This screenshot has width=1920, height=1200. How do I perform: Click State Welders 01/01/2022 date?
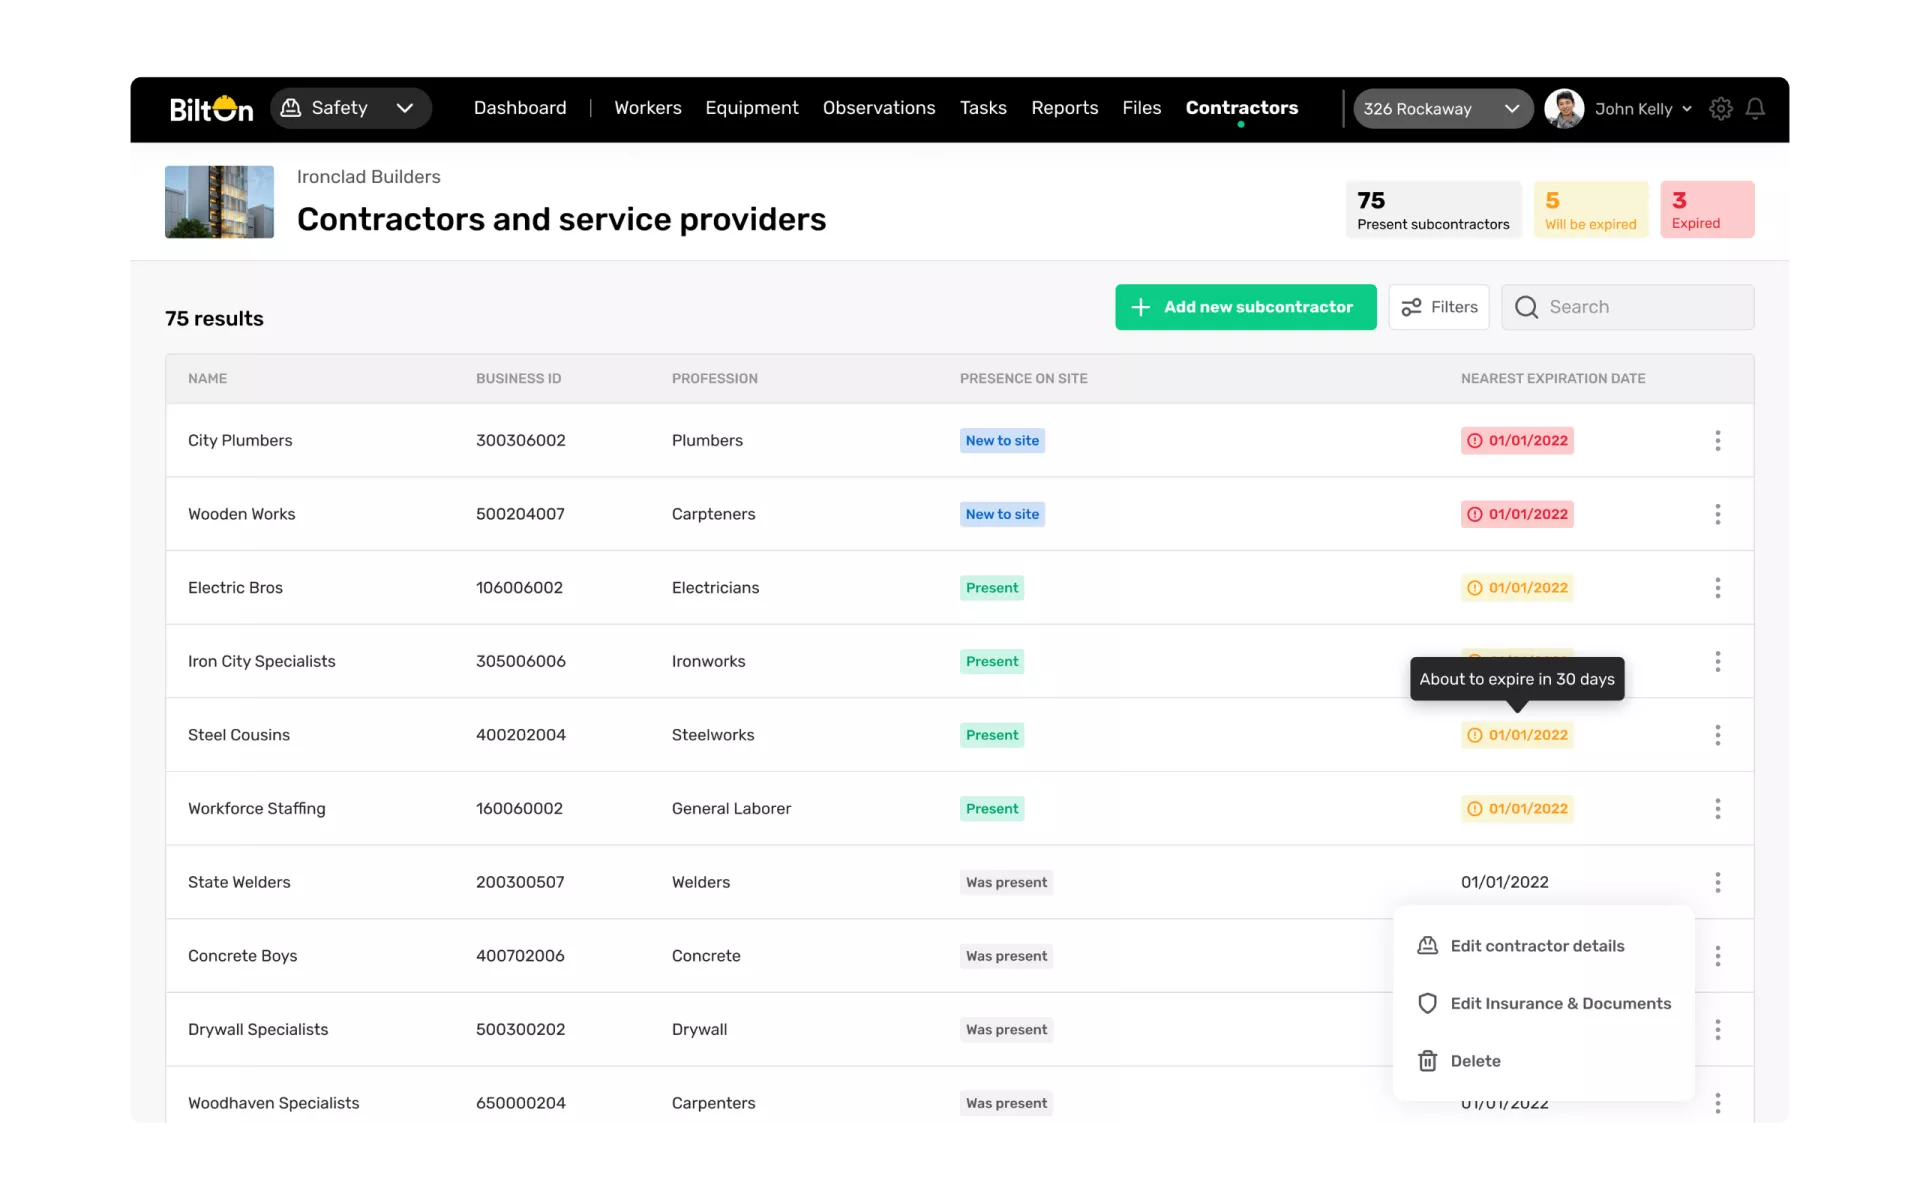click(1505, 882)
